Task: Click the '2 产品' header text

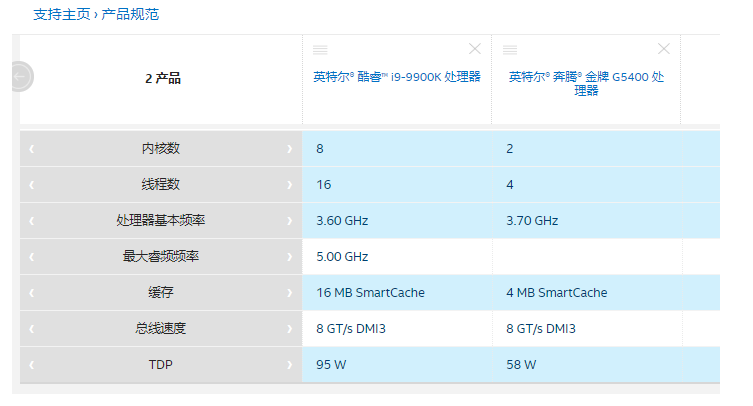Action: click(x=163, y=78)
